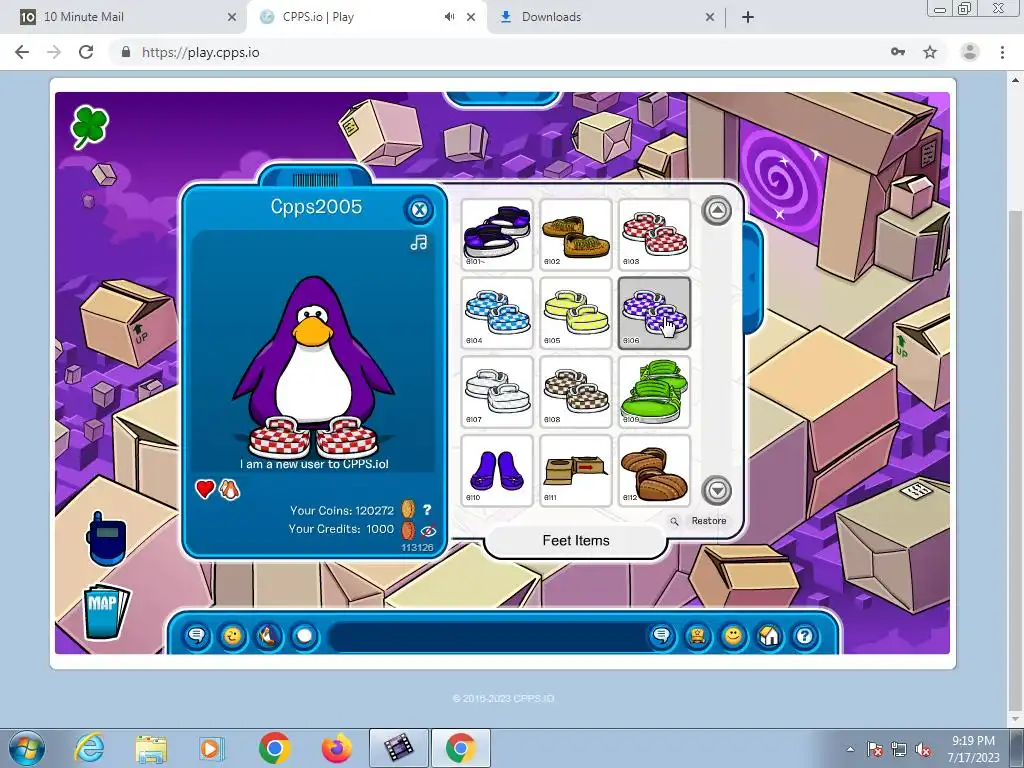Bookmark this page with the star icon

(930, 52)
